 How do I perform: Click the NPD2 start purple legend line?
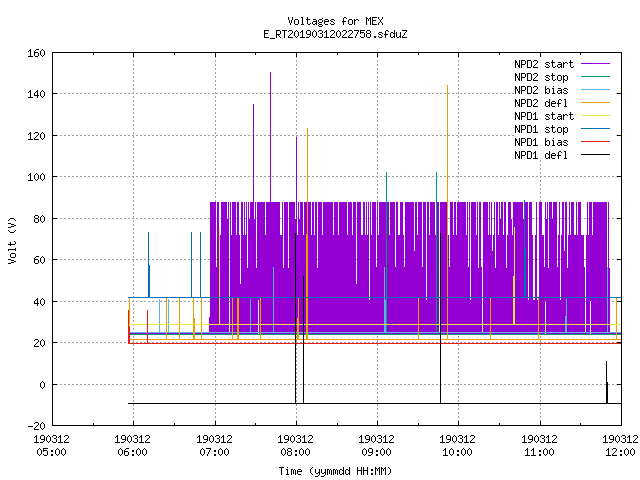(x=595, y=64)
